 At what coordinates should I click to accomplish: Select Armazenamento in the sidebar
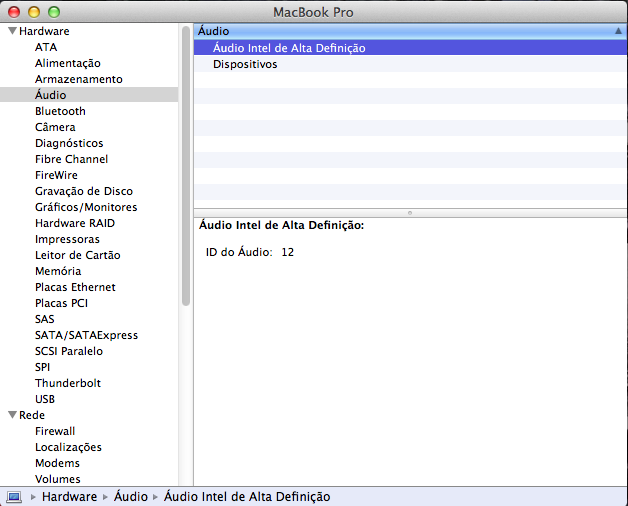click(x=78, y=79)
